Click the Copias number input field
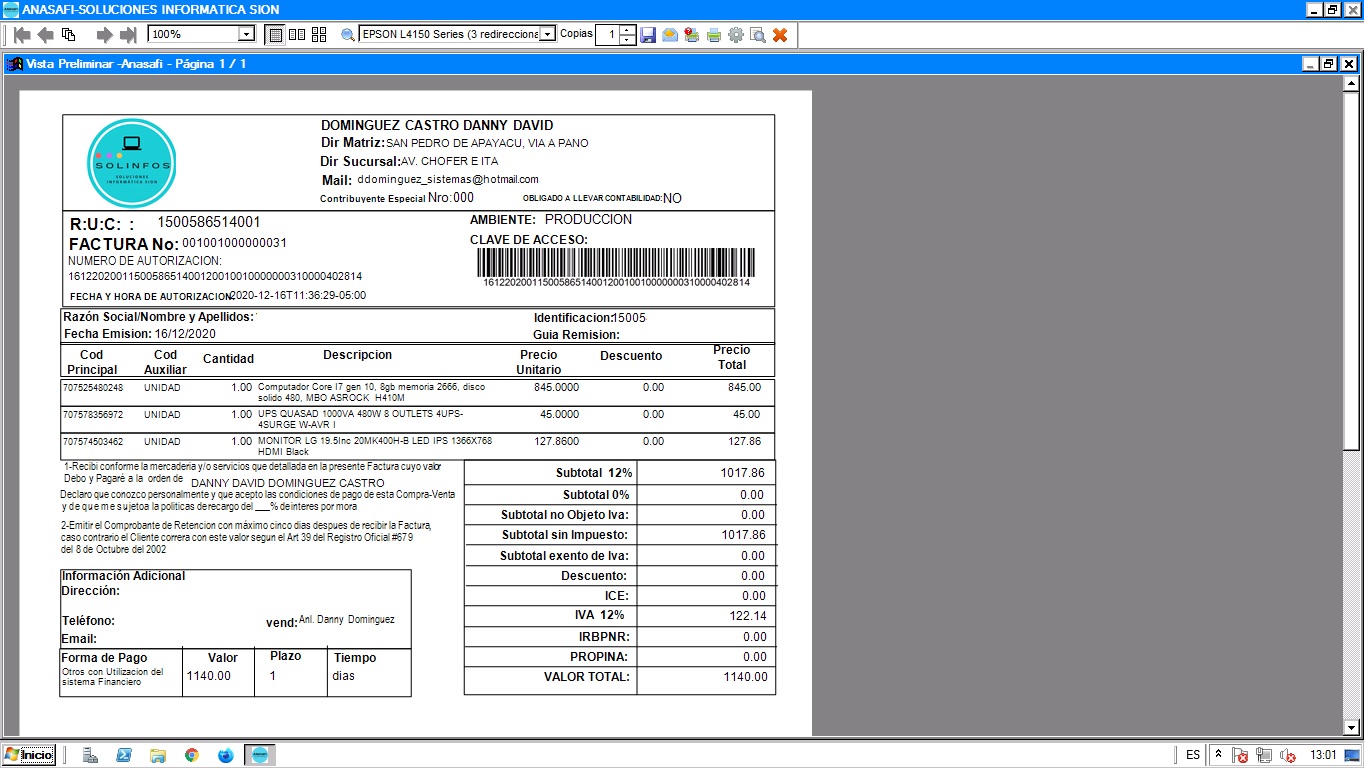 pos(607,35)
